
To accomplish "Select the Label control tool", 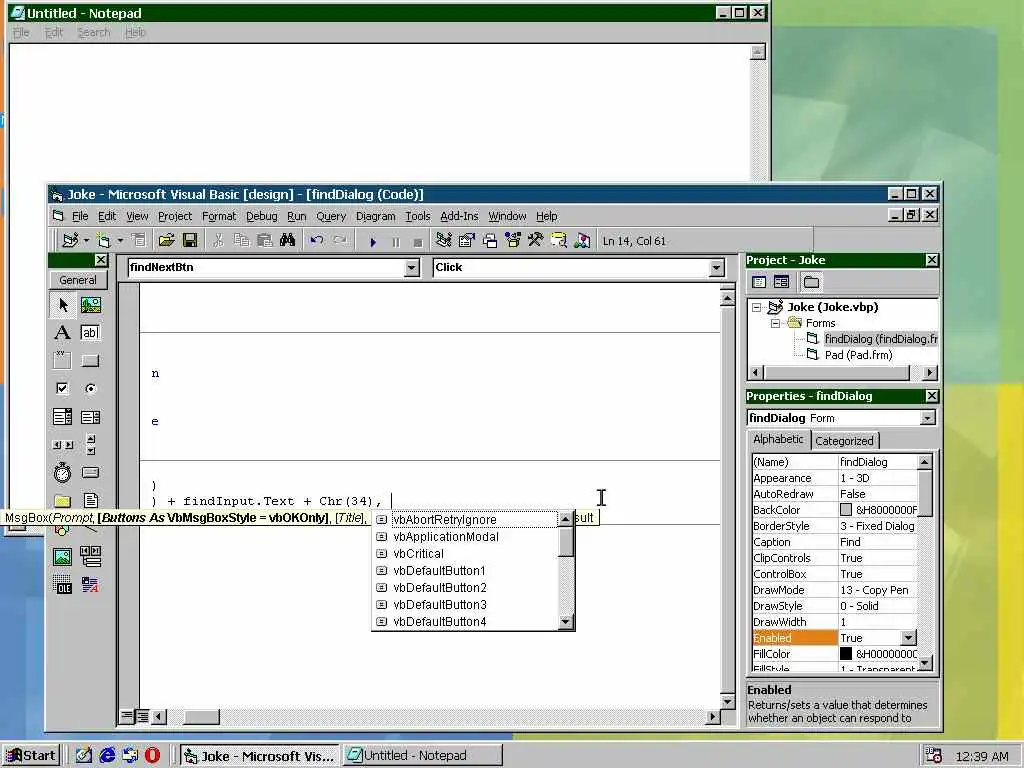I will pyautogui.click(x=63, y=333).
